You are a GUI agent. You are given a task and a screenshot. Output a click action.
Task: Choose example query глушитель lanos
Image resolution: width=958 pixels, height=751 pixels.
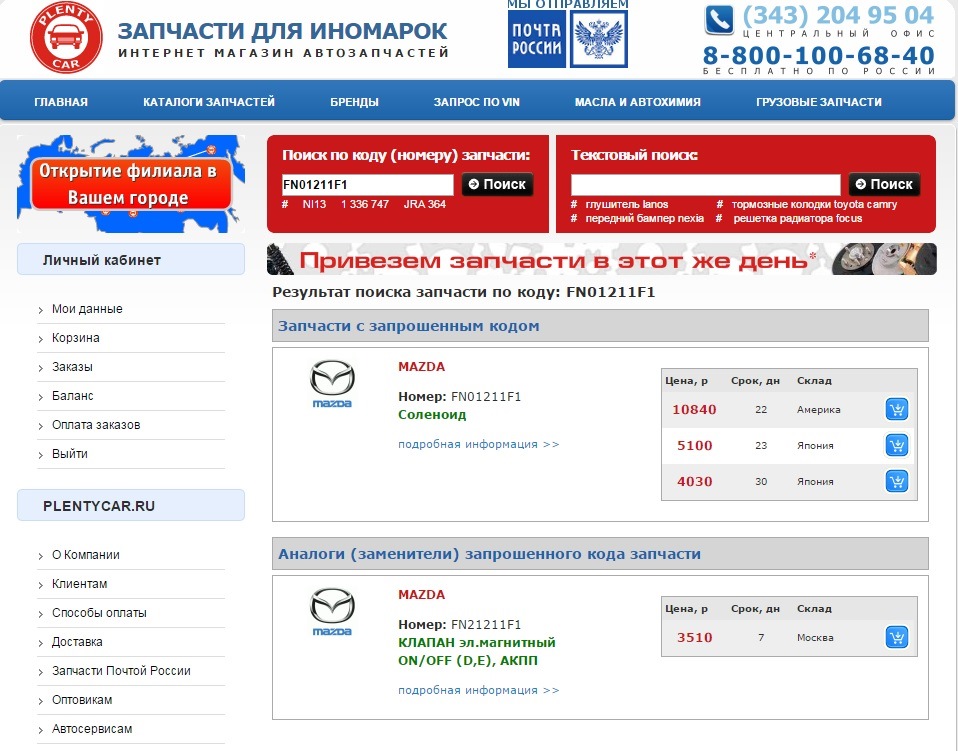626,204
